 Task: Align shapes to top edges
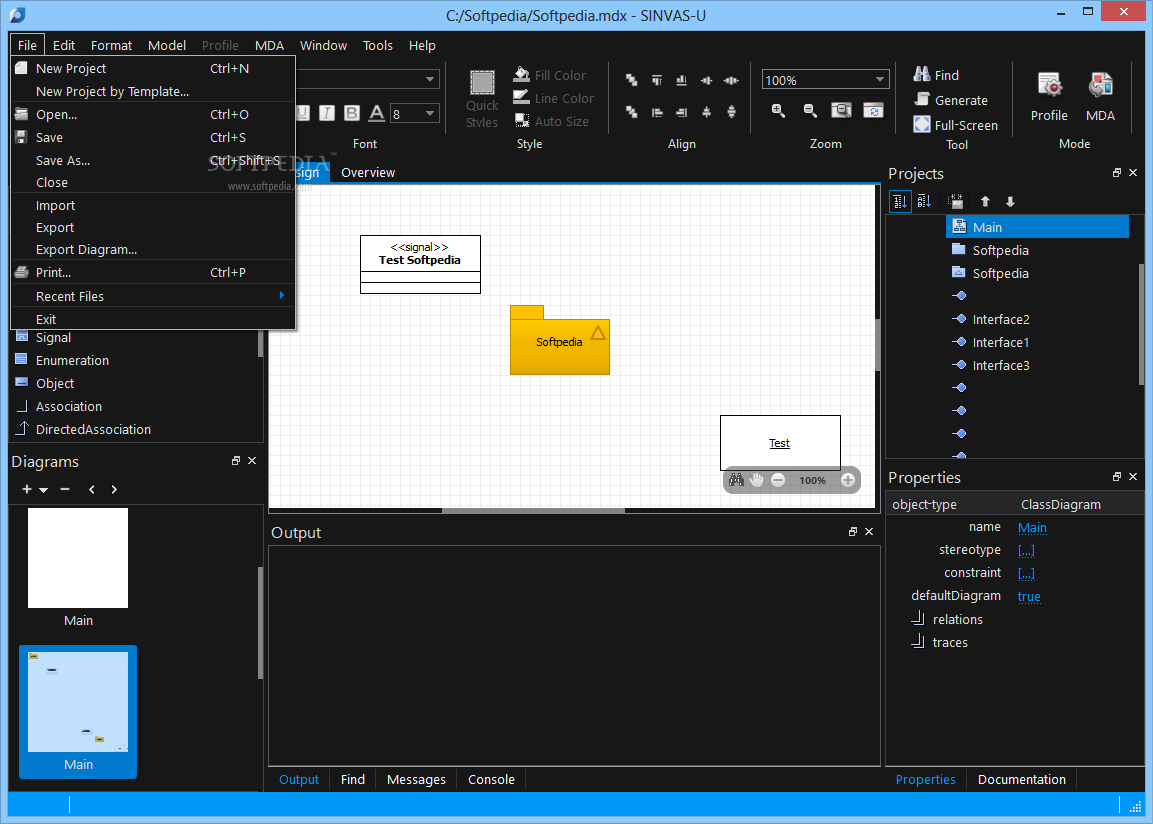click(x=657, y=80)
